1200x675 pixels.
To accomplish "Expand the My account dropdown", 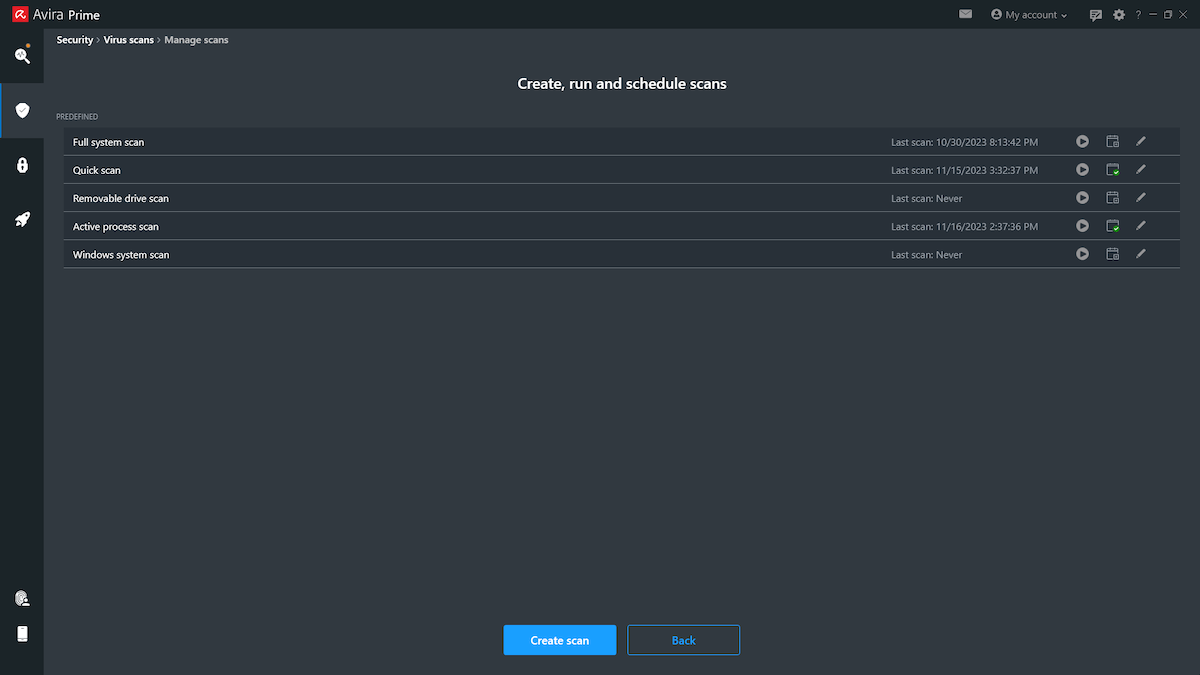I will tap(1029, 14).
